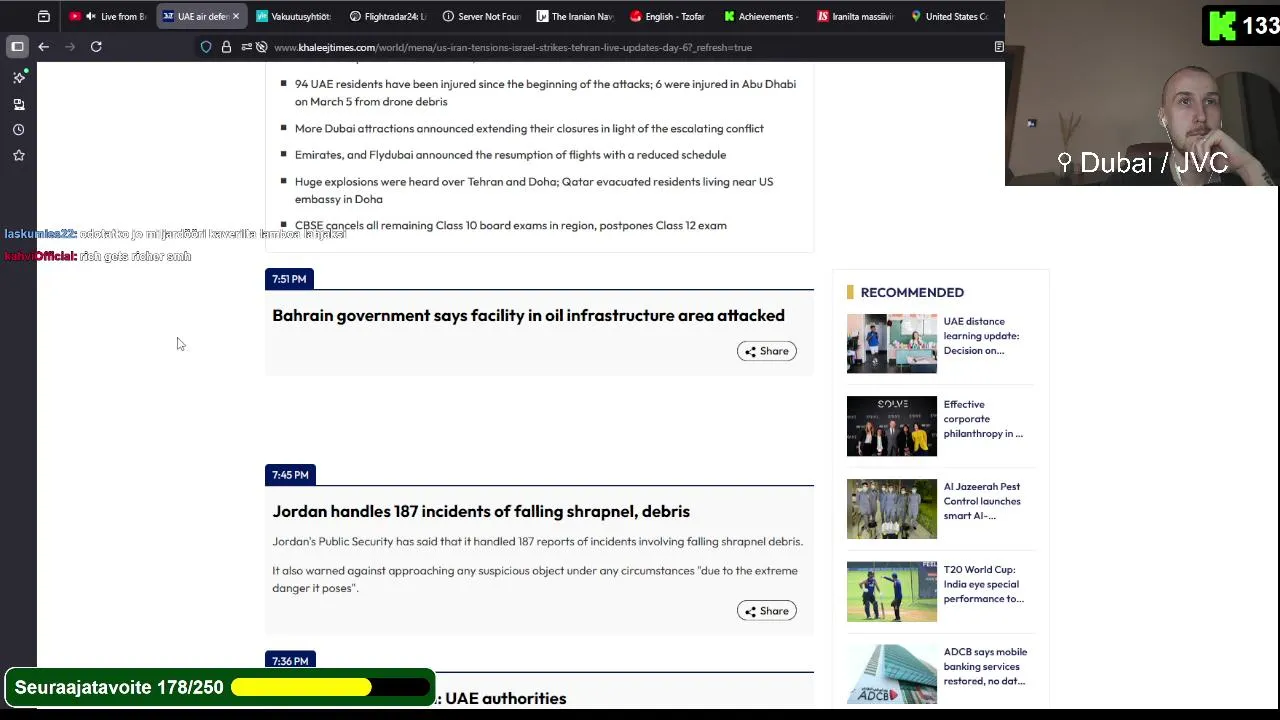The width and height of the screenshot is (1280, 720).
Task: Share the Jordan falling shrapnel update
Action: pos(766,611)
